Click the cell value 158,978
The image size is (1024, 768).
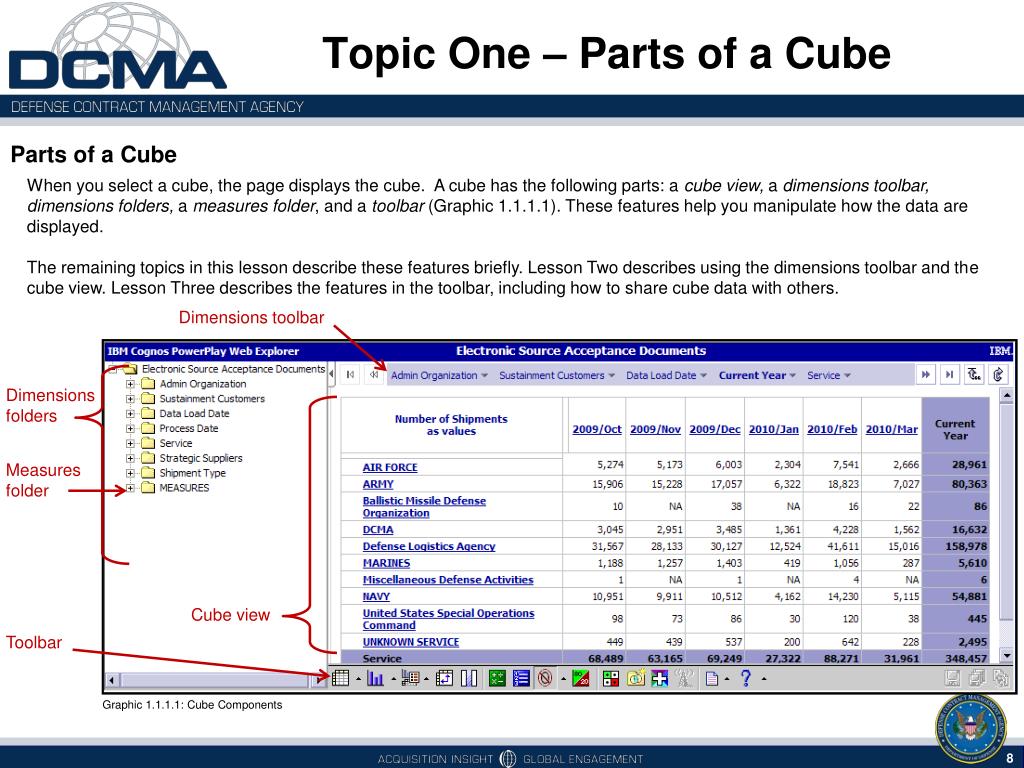[967, 547]
